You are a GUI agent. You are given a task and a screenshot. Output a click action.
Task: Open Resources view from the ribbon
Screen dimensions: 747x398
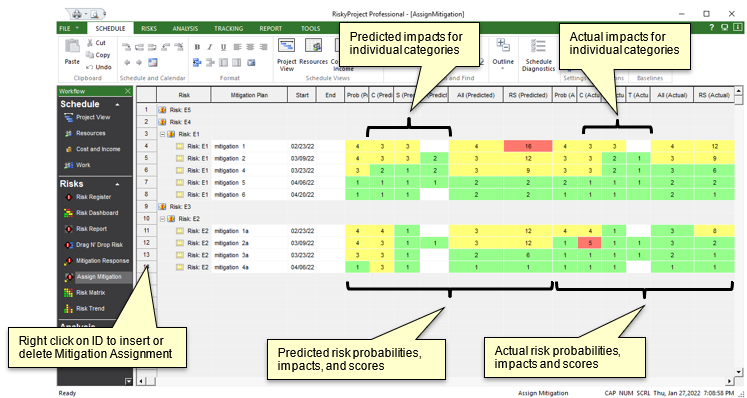tap(313, 52)
